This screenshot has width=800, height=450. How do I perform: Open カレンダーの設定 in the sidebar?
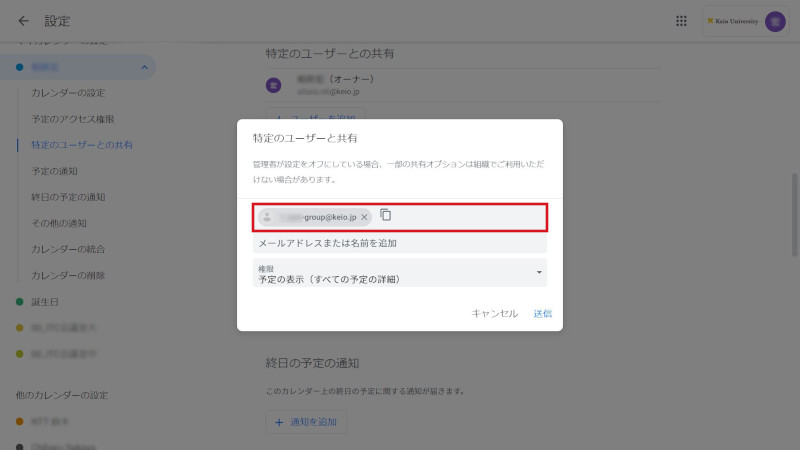tap(68, 93)
